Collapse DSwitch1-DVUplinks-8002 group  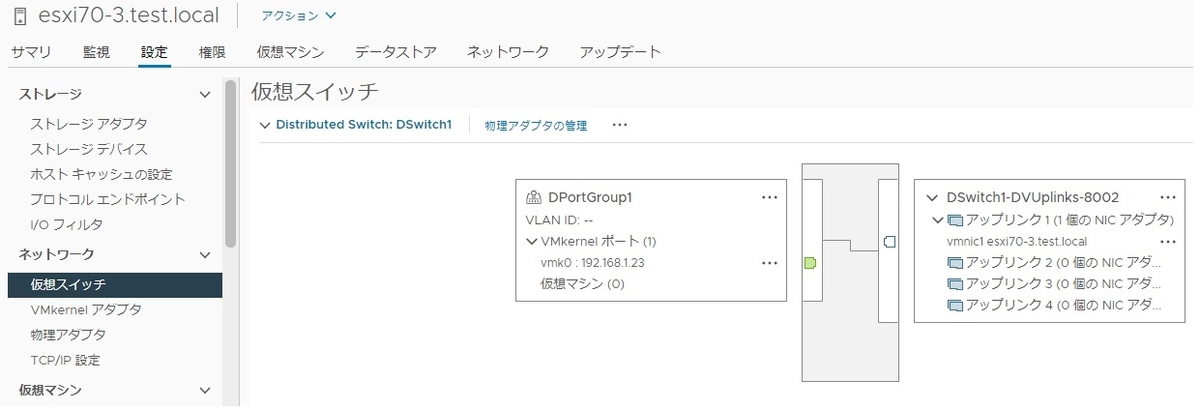pos(933,198)
